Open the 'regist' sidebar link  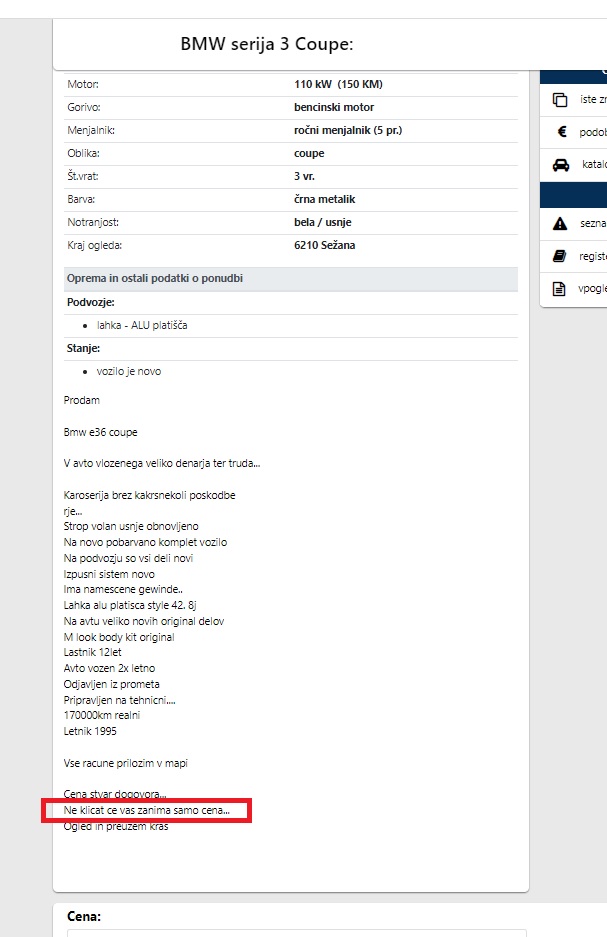[x=593, y=256]
